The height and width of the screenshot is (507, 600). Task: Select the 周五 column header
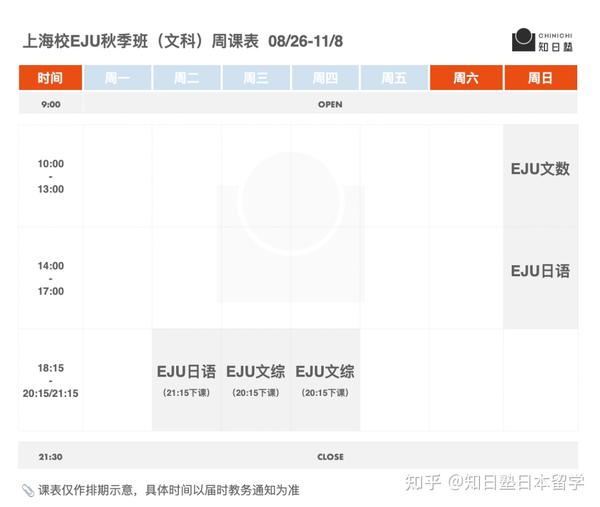click(394, 78)
